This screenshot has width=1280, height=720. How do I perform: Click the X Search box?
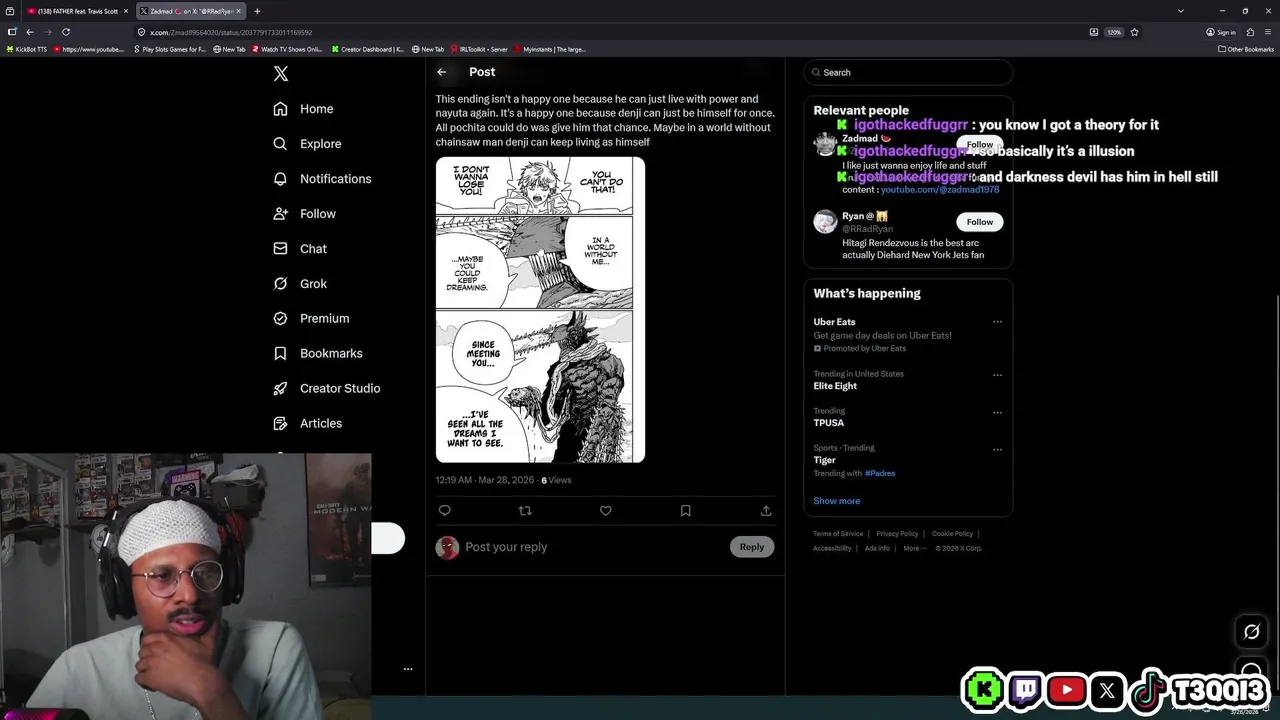908,72
